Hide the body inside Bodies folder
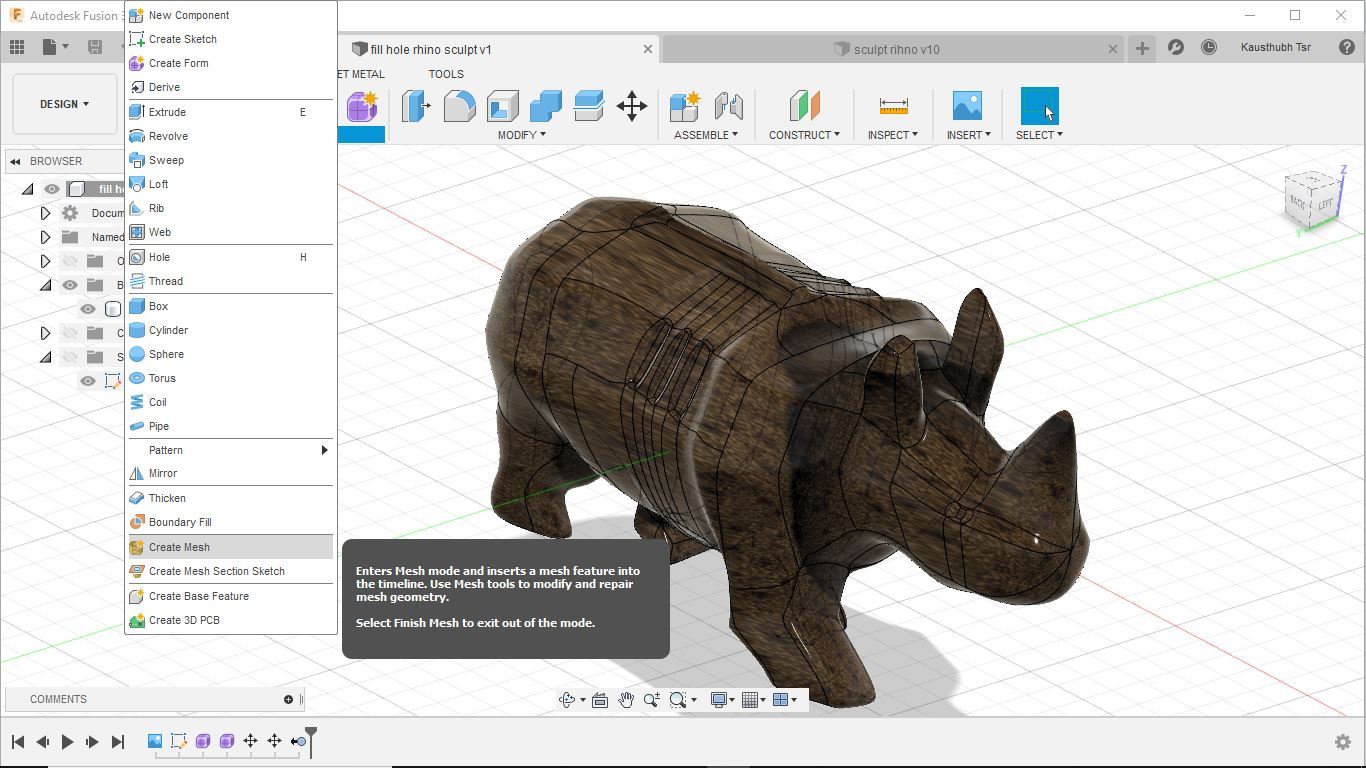This screenshot has height=768, width=1366. point(88,309)
